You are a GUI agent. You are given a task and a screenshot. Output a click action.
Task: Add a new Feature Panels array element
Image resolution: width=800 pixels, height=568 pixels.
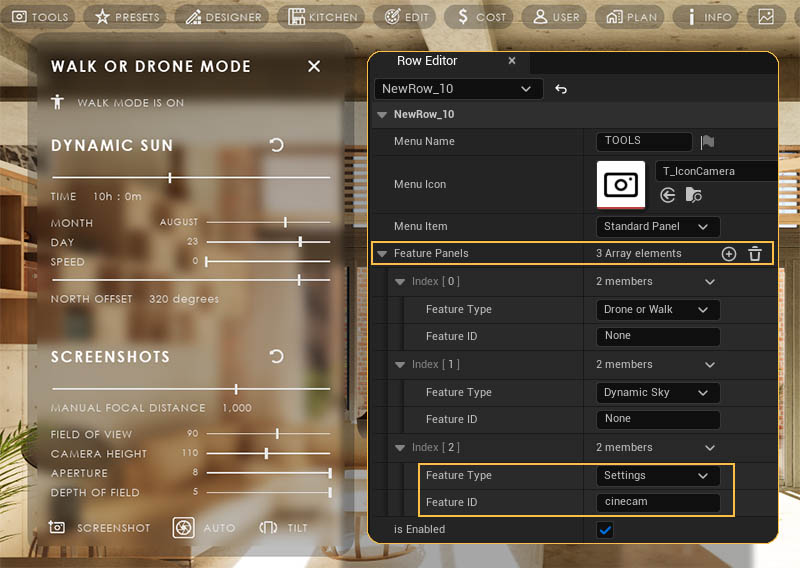click(x=728, y=254)
